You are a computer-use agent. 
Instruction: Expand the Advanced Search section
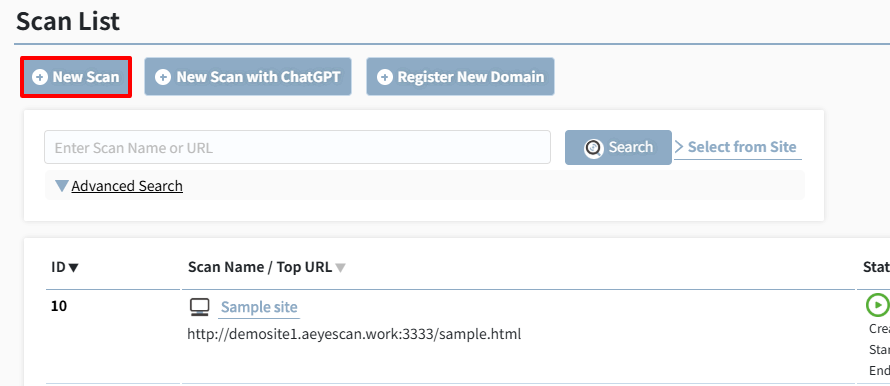(127, 186)
